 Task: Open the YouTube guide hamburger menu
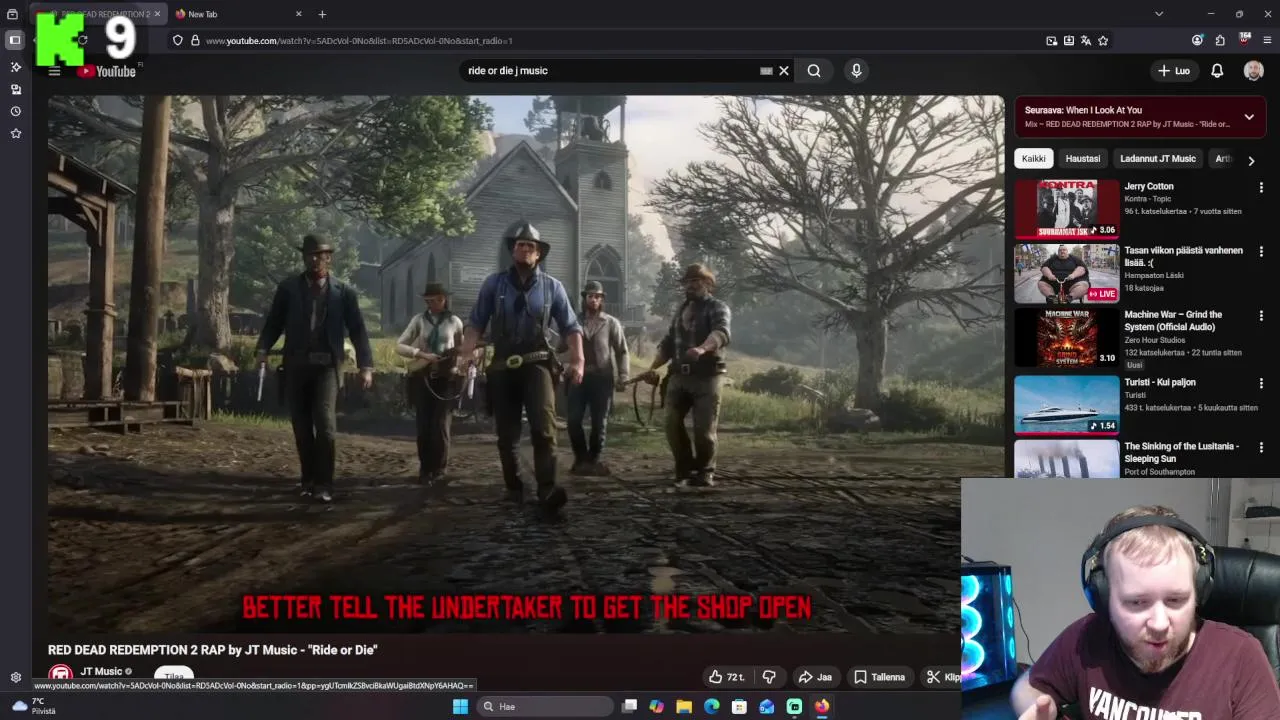[x=55, y=71]
